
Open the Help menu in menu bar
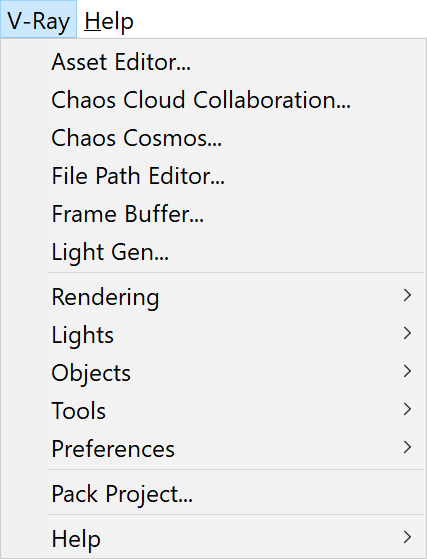pos(109,21)
